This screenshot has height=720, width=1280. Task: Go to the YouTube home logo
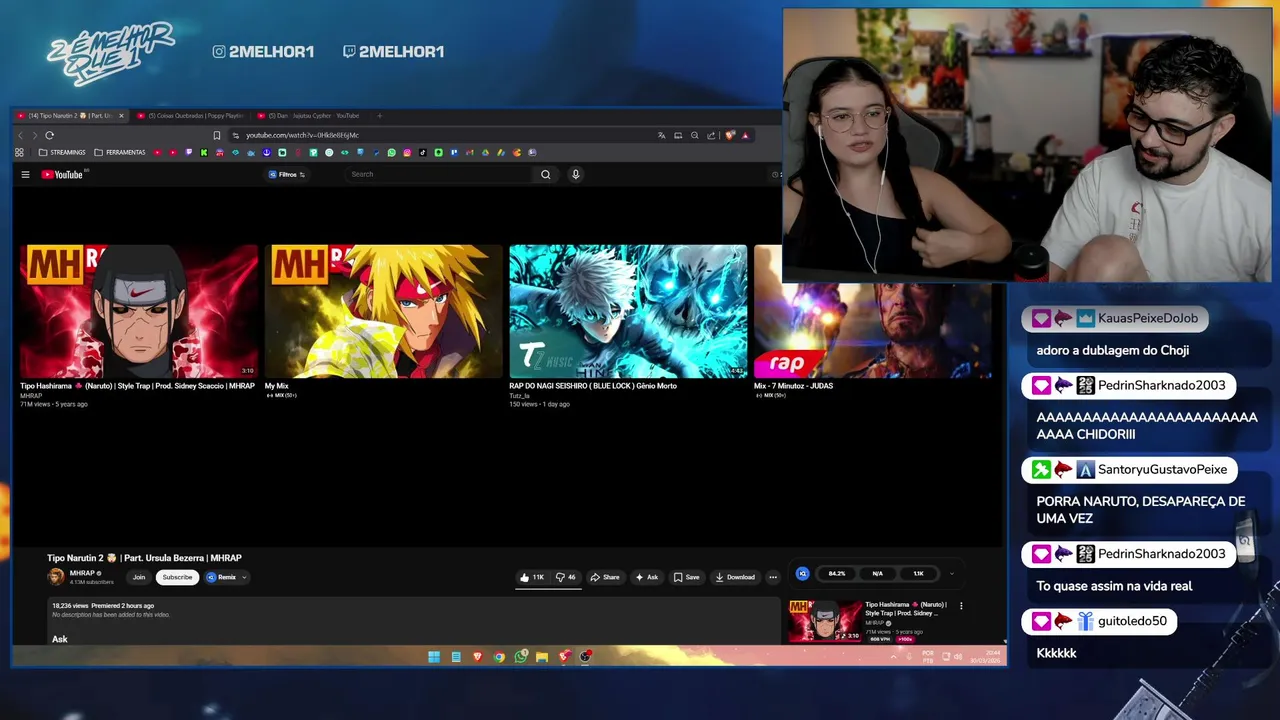point(62,174)
